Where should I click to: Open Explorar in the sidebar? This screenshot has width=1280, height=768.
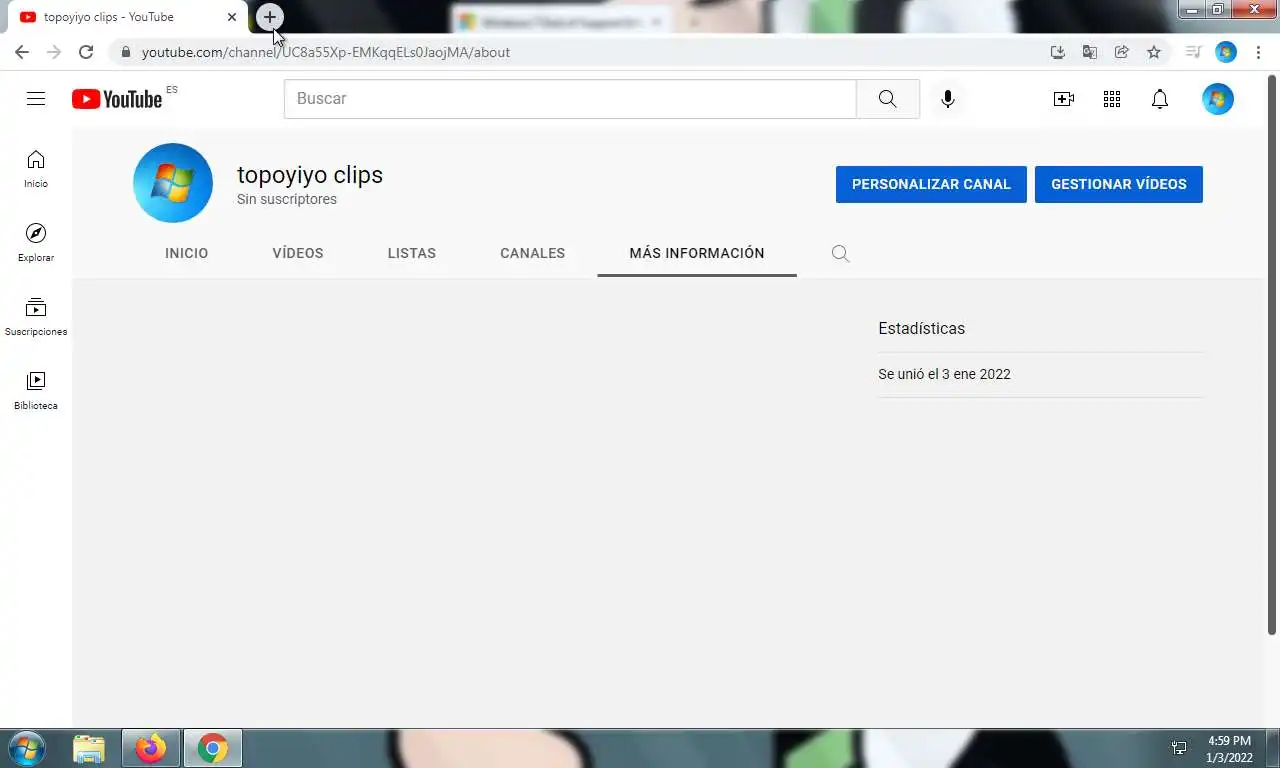36,243
